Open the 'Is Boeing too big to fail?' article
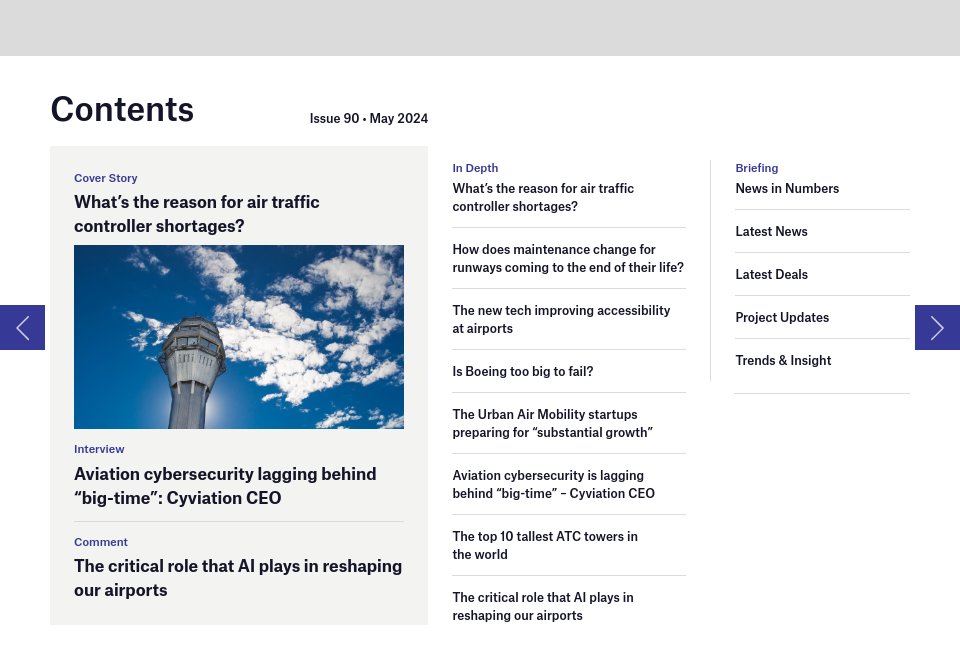This screenshot has height=655, width=960. (522, 371)
